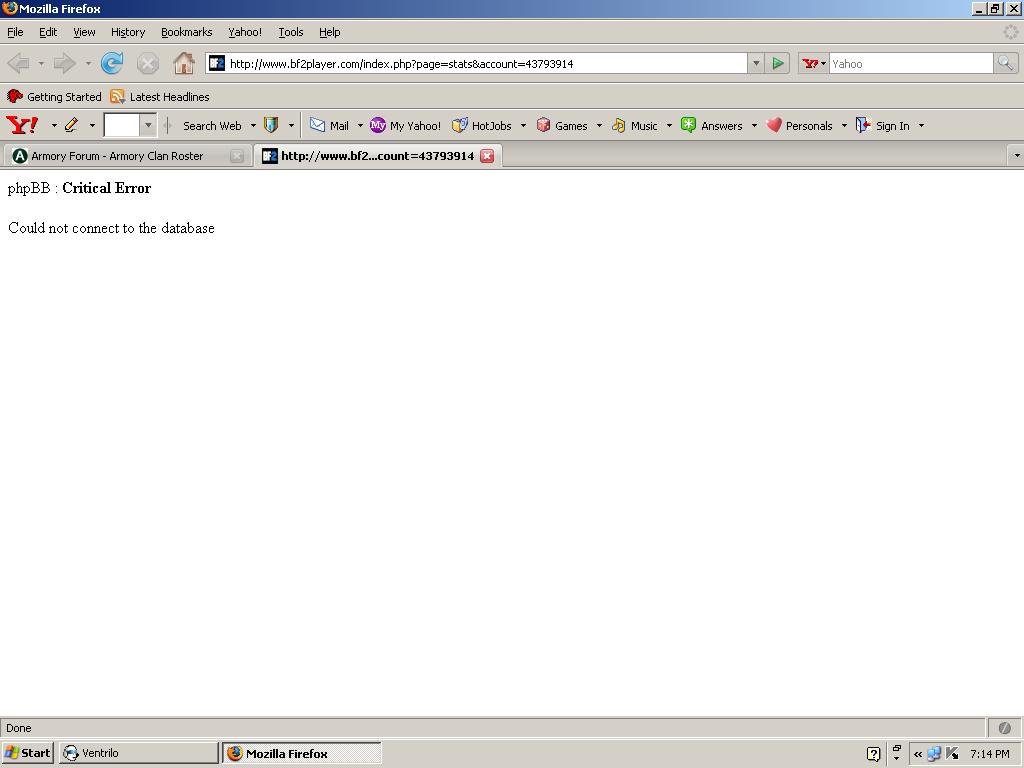
Task: Click the search magnifier icon
Action: [1005, 63]
